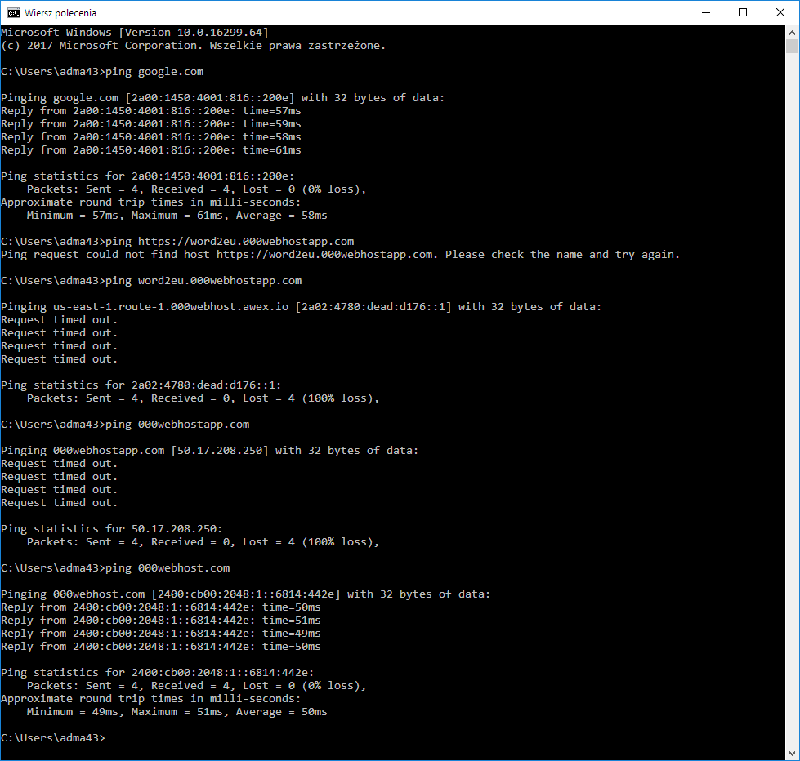Click the 'Average = 58ms' statistics line

point(177,215)
